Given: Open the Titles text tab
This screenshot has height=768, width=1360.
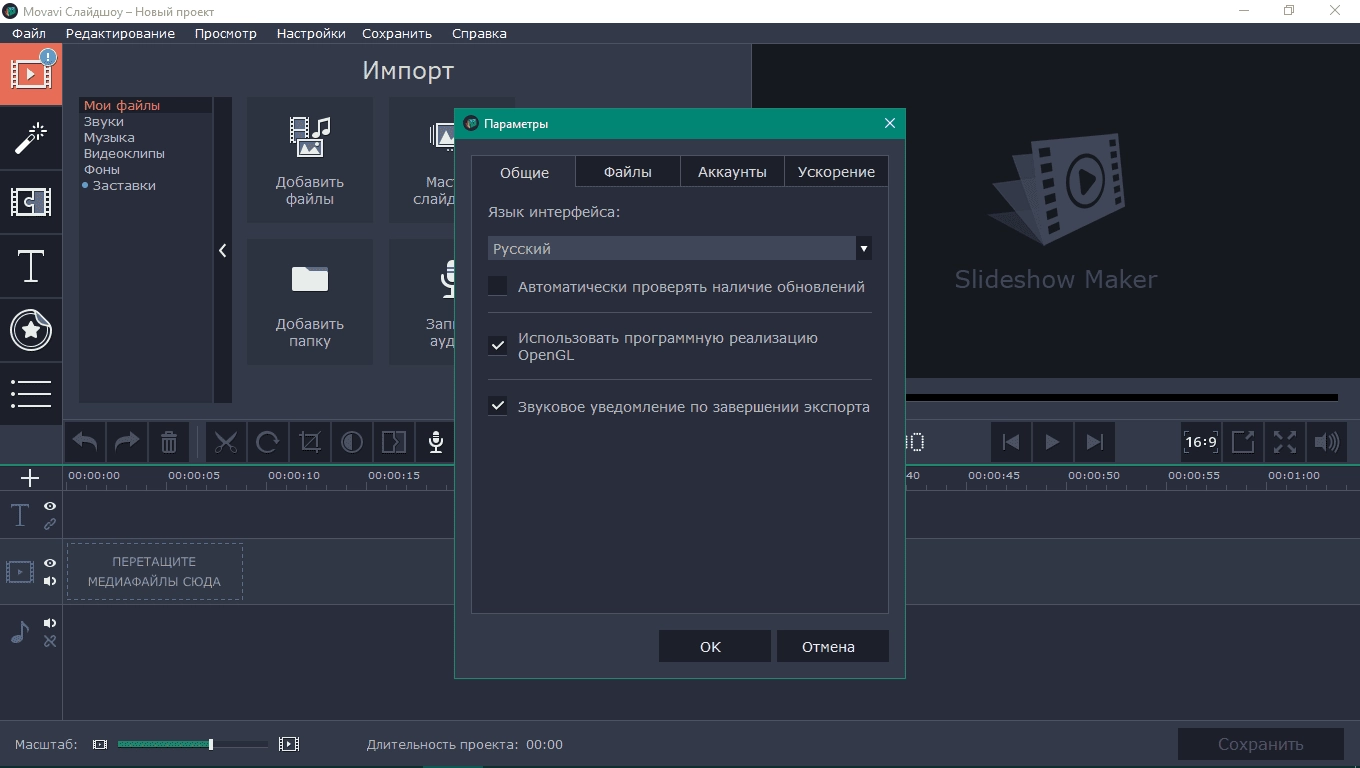Looking at the screenshot, I should pos(31,266).
